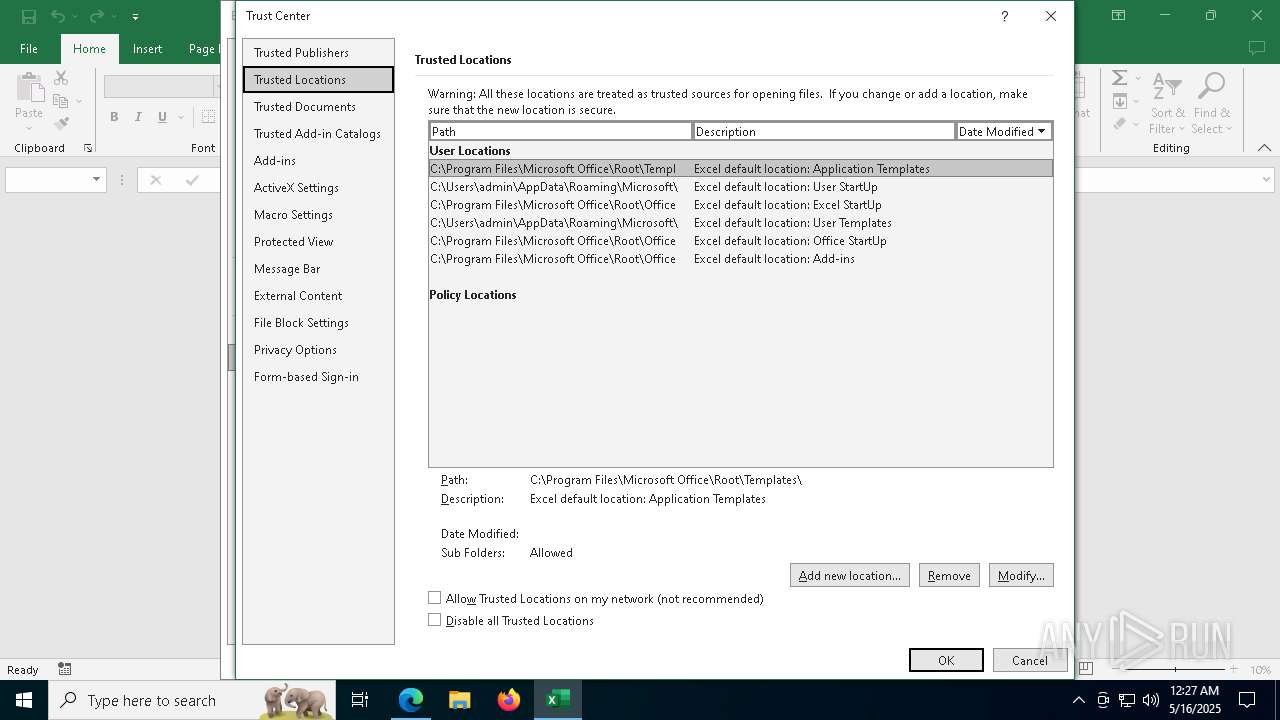Click the Undo arrow in Quick Access toolbar

[x=58, y=16]
